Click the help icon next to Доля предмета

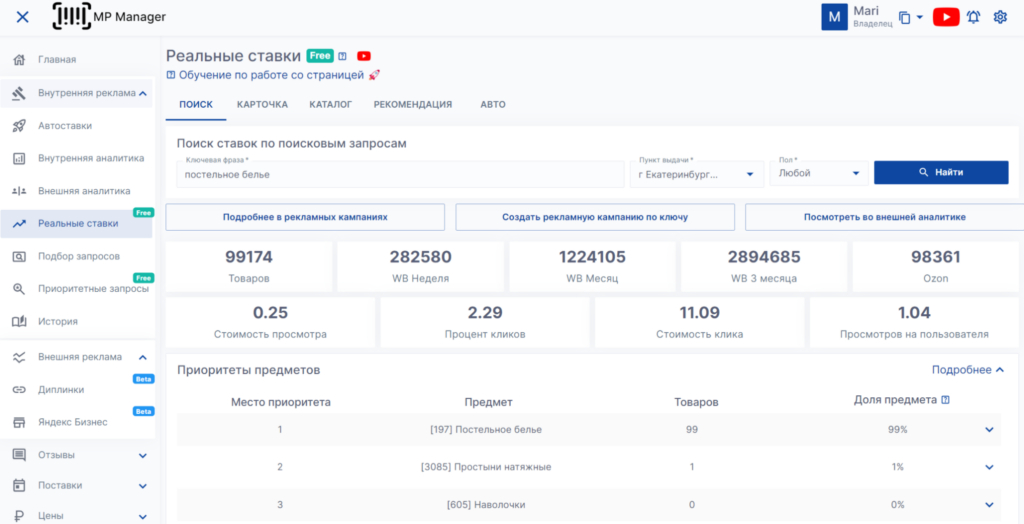click(x=945, y=400)
